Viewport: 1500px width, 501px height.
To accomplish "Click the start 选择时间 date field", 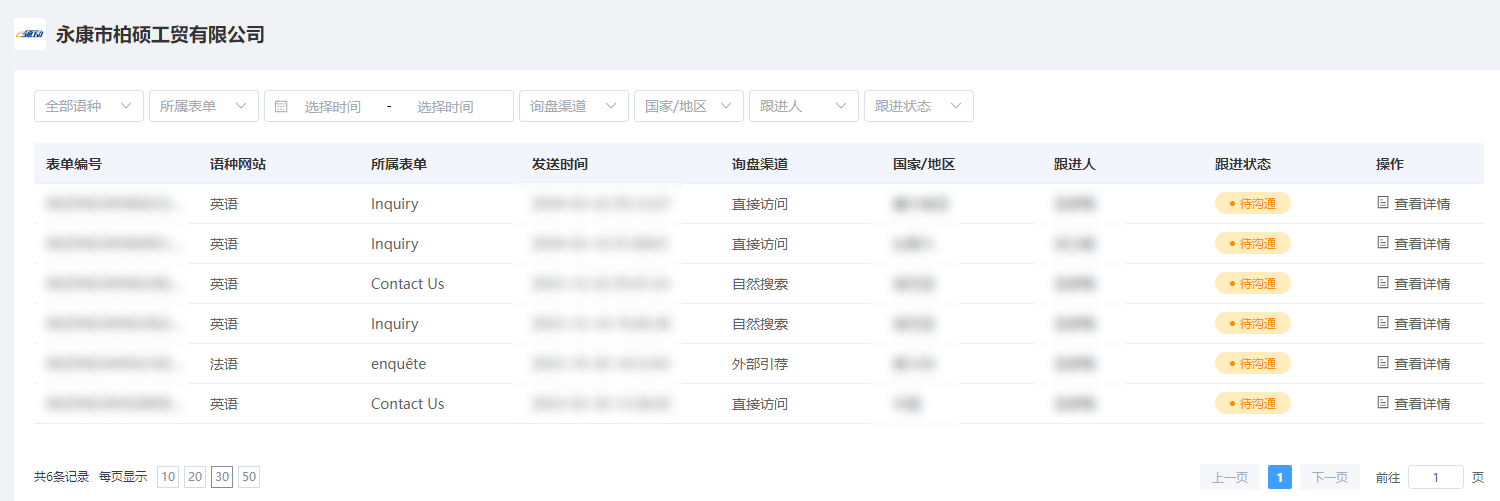I will [333, 106].
